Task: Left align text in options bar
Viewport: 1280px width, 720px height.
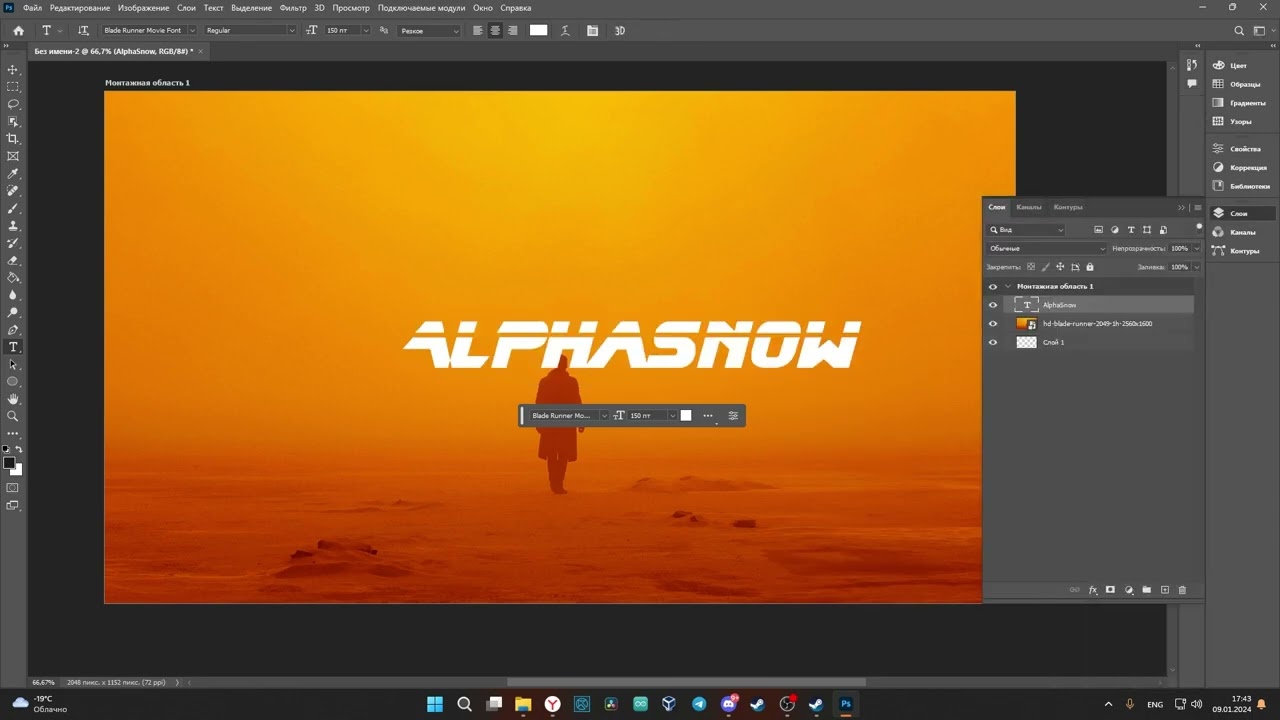Action: (477, 31)
